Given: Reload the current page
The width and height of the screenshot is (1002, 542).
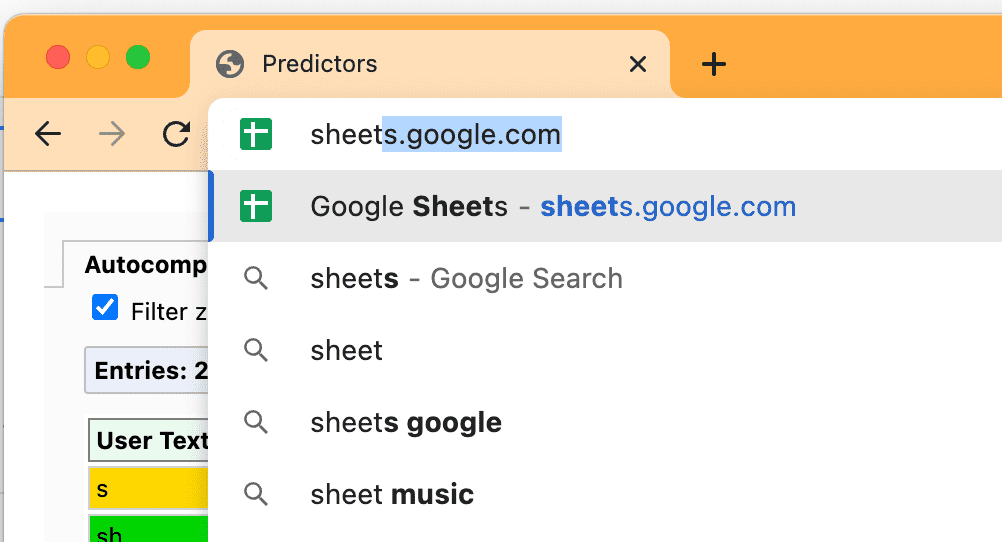Looking at the screenshot, I should point(176,134).
